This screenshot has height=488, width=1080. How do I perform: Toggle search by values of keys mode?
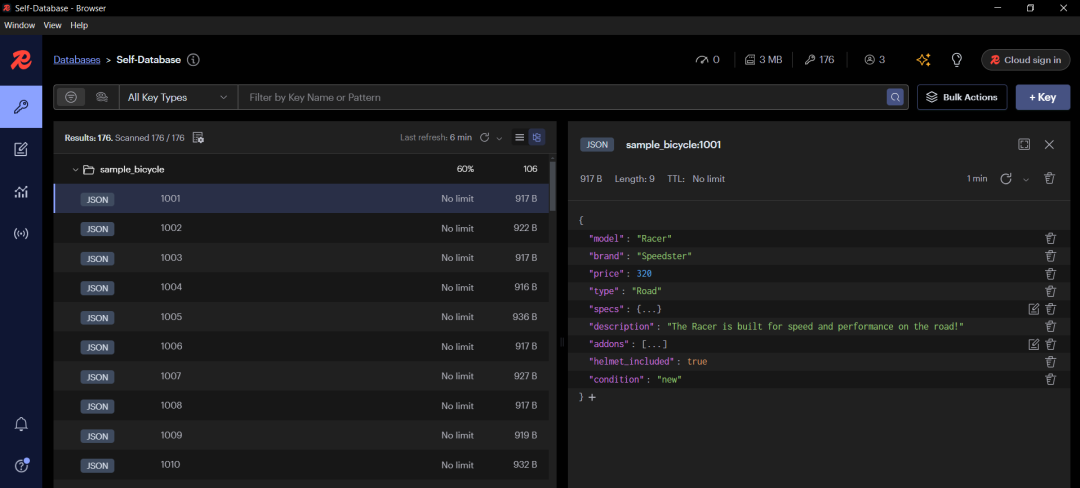click(101, 97)
